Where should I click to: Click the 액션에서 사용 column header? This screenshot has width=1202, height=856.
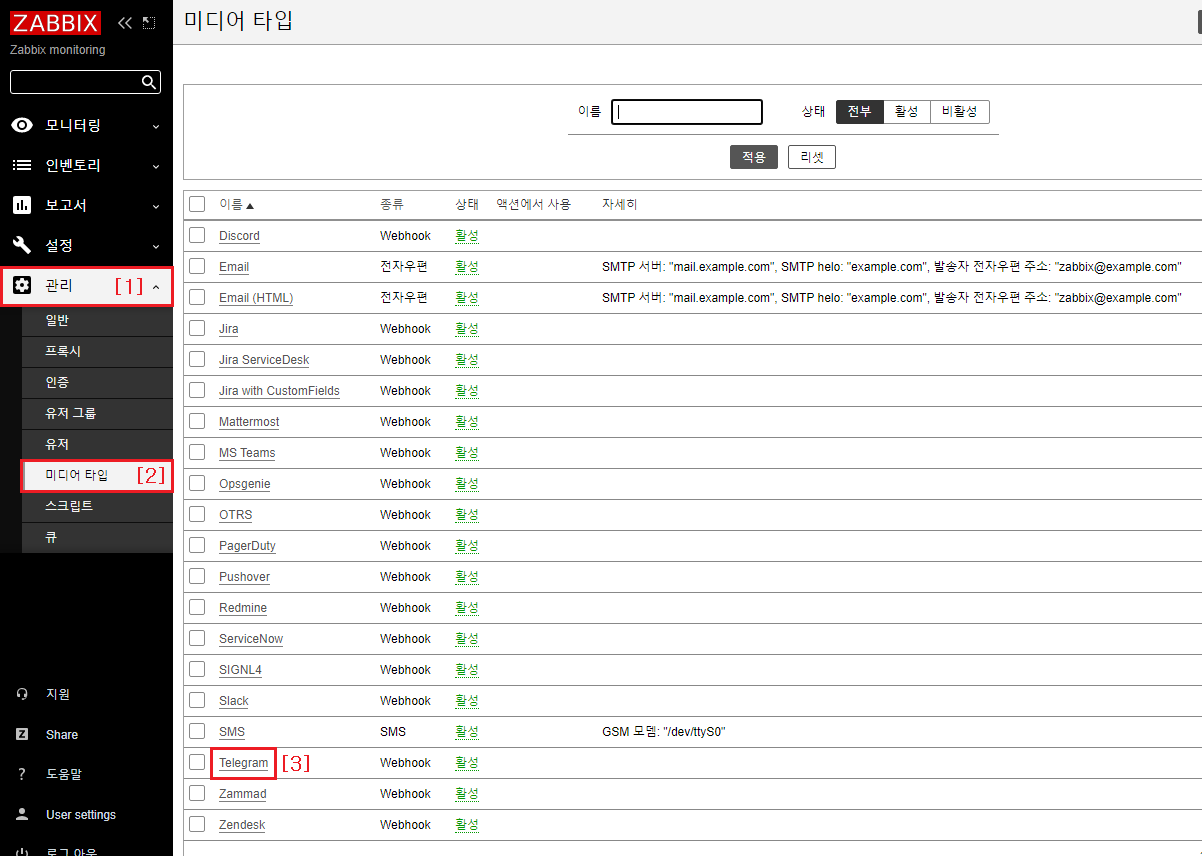(534, 204)
